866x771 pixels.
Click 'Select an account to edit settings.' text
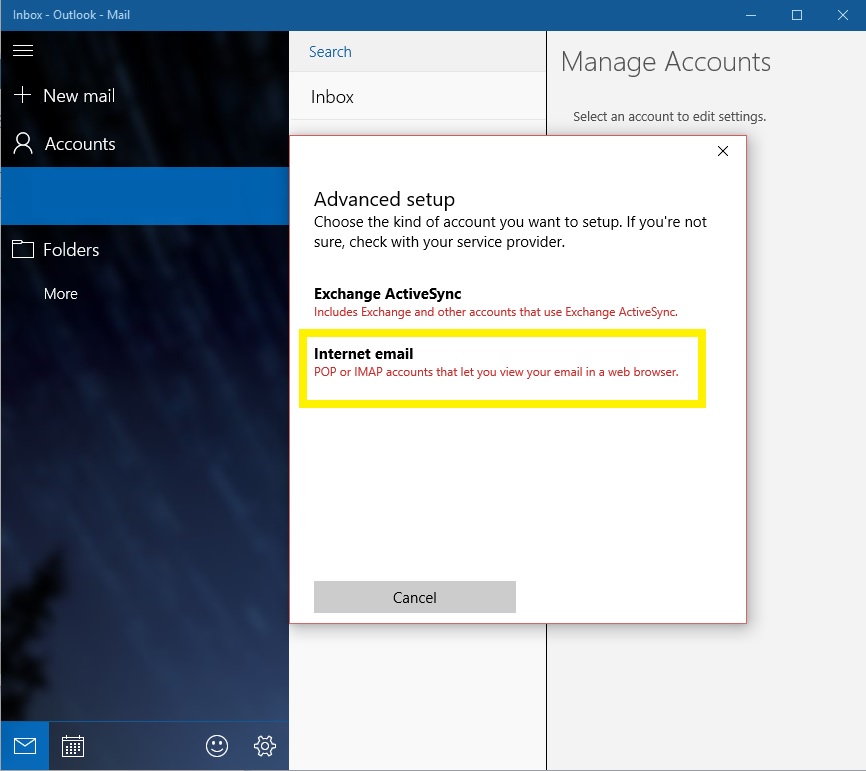669,117
